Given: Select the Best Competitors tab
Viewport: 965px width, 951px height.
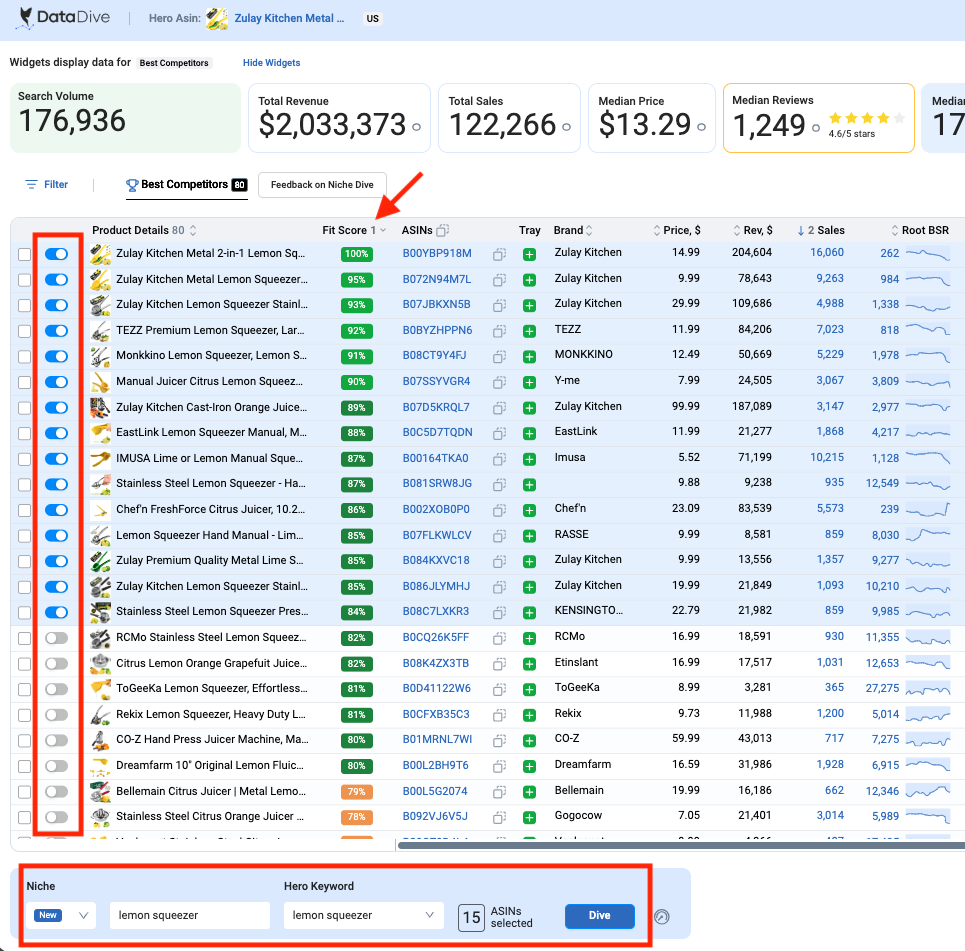Looking at the screenshot, I should point(186,185).
